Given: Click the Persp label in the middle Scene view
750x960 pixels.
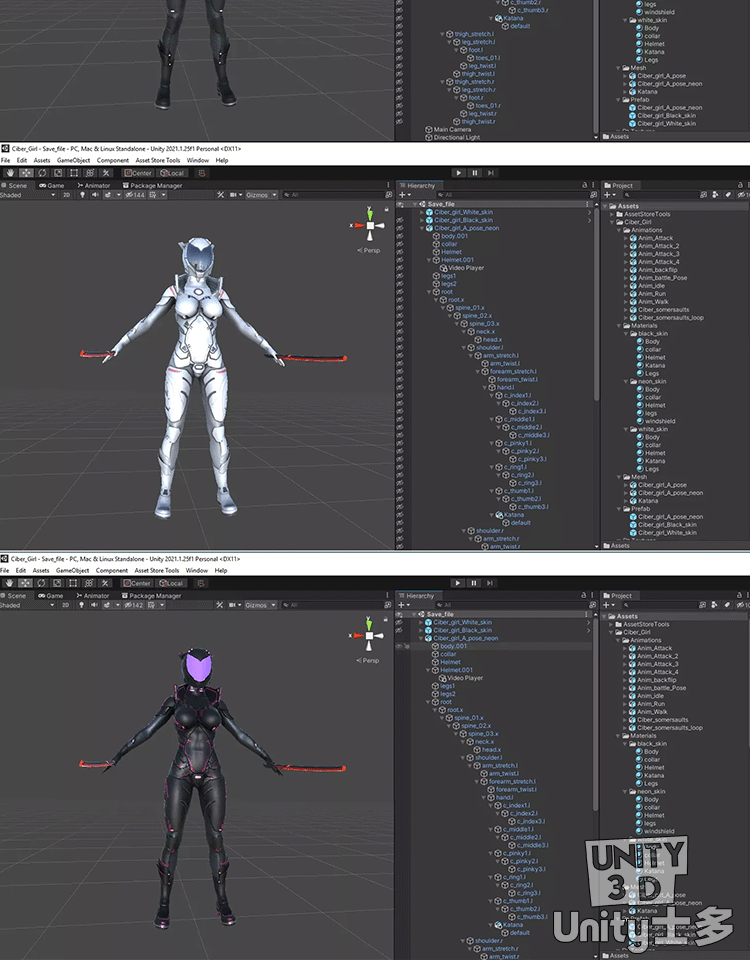Looking at the screenshot, I should pyautogui.click(x=369, y=250).
